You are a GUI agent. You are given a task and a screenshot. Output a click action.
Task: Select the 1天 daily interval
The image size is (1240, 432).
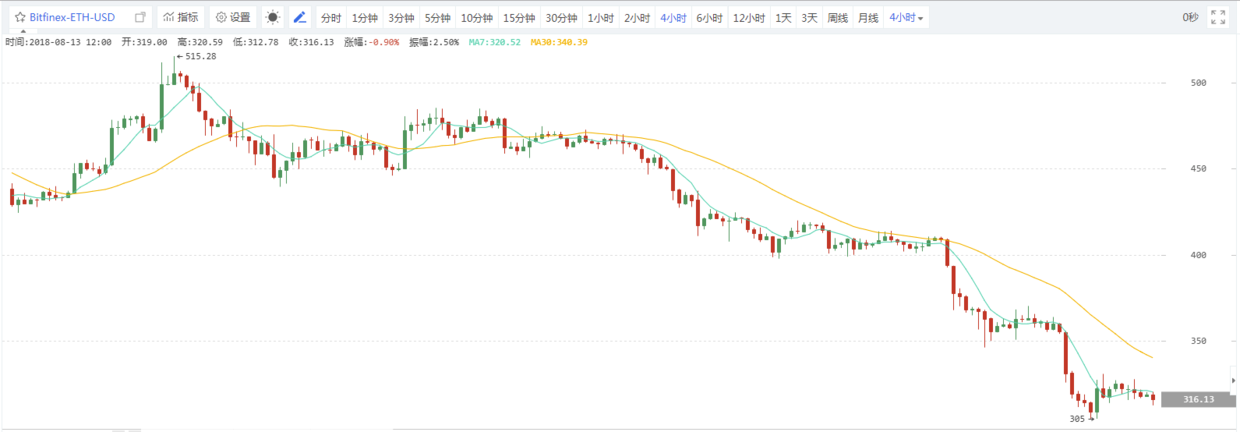click(x=783, y=18)
